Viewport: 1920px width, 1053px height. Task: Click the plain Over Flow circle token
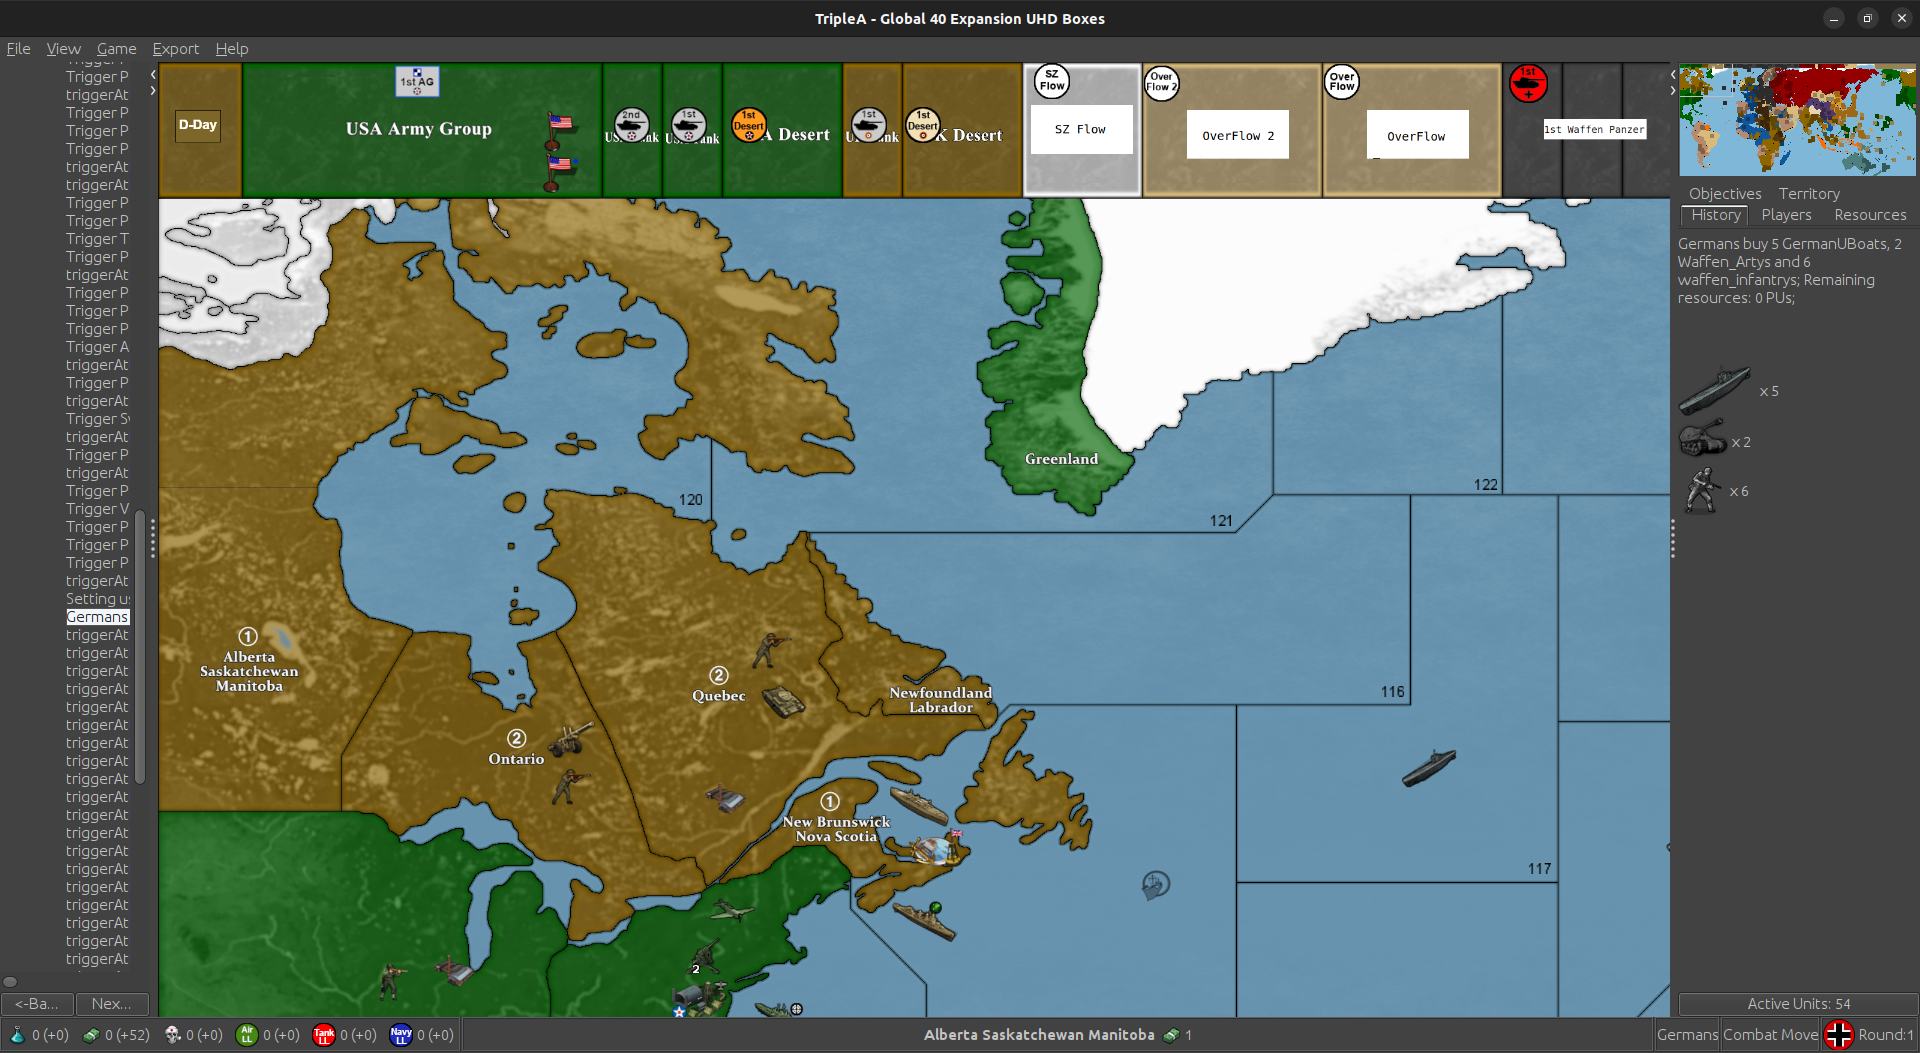1342,82
